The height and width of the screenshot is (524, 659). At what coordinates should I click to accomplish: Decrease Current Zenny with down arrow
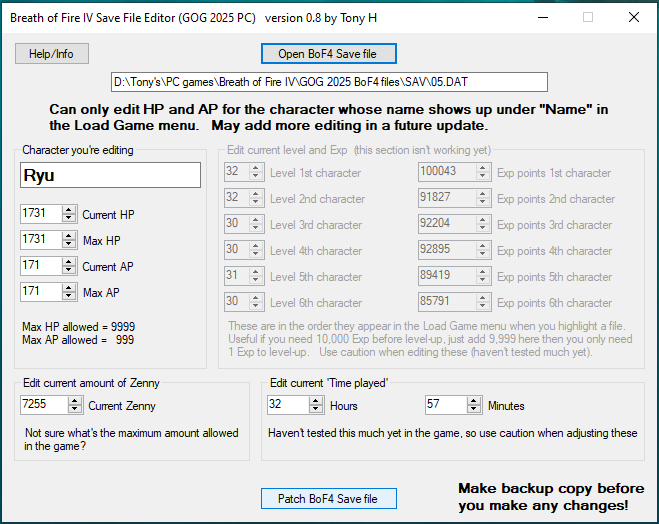click(75, 409)
